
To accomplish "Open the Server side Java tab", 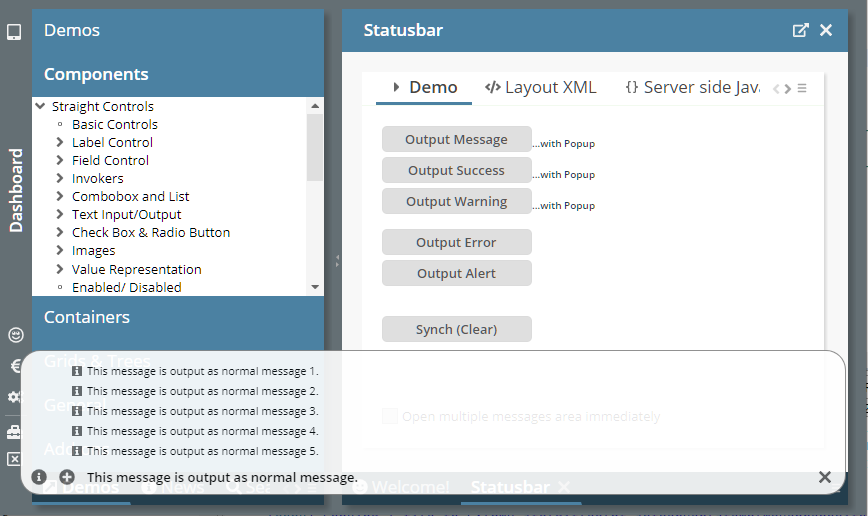I will click(x=692, y=87).
